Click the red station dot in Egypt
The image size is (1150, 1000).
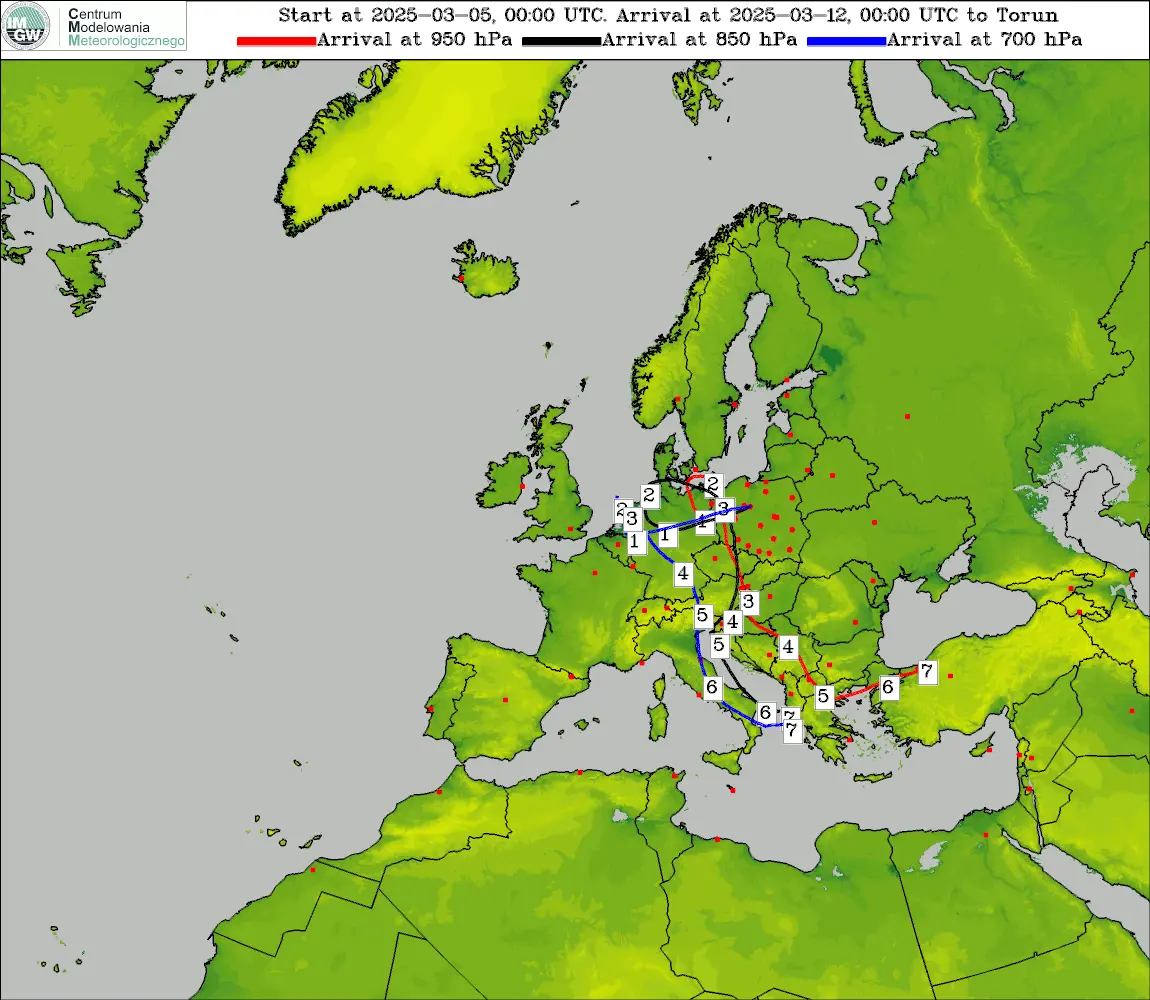(x=986, y=835)
